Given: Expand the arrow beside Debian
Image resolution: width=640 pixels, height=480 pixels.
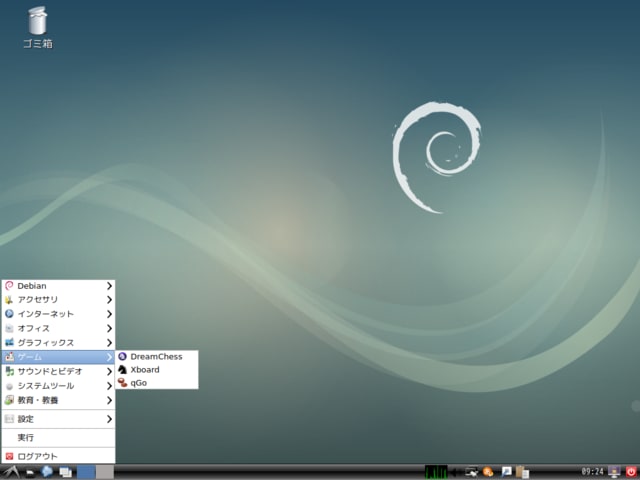Looking at the screenshot, I should point(109,286).
